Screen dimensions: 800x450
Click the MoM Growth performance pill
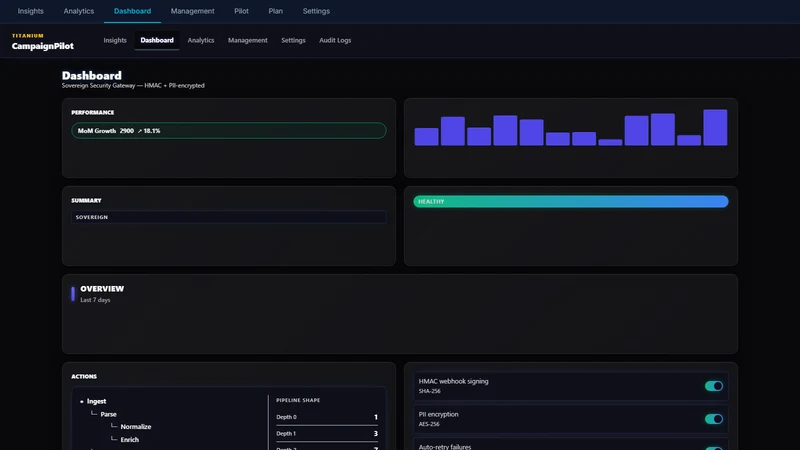tap(229, 131)
